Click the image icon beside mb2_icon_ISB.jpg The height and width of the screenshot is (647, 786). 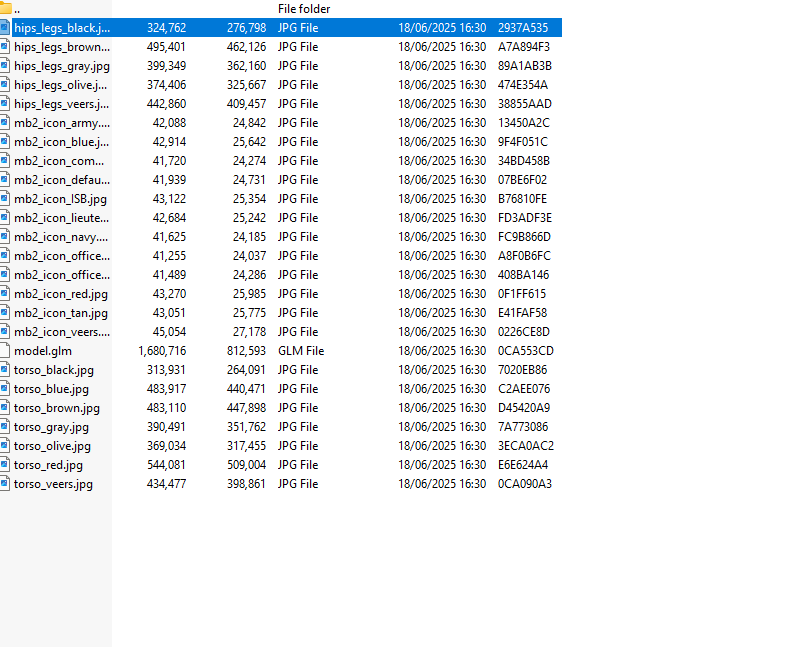5,199
